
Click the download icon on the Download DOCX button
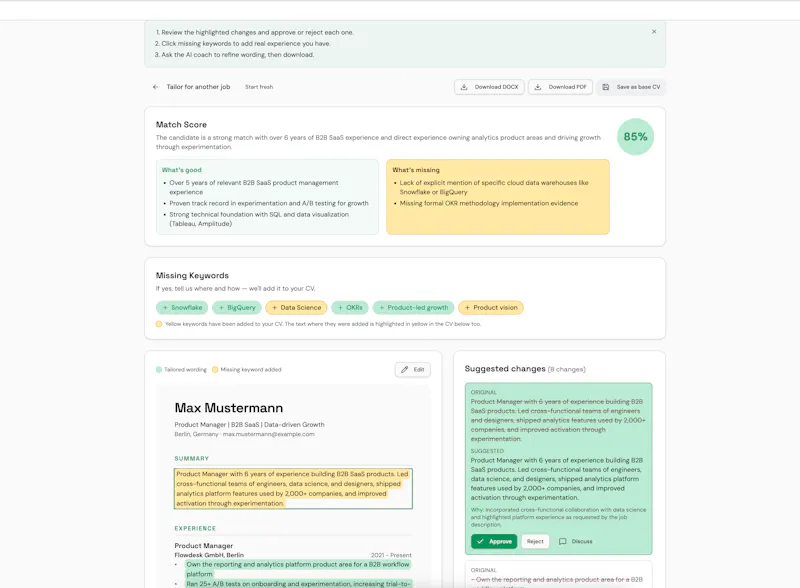click(x=464, y=87)
